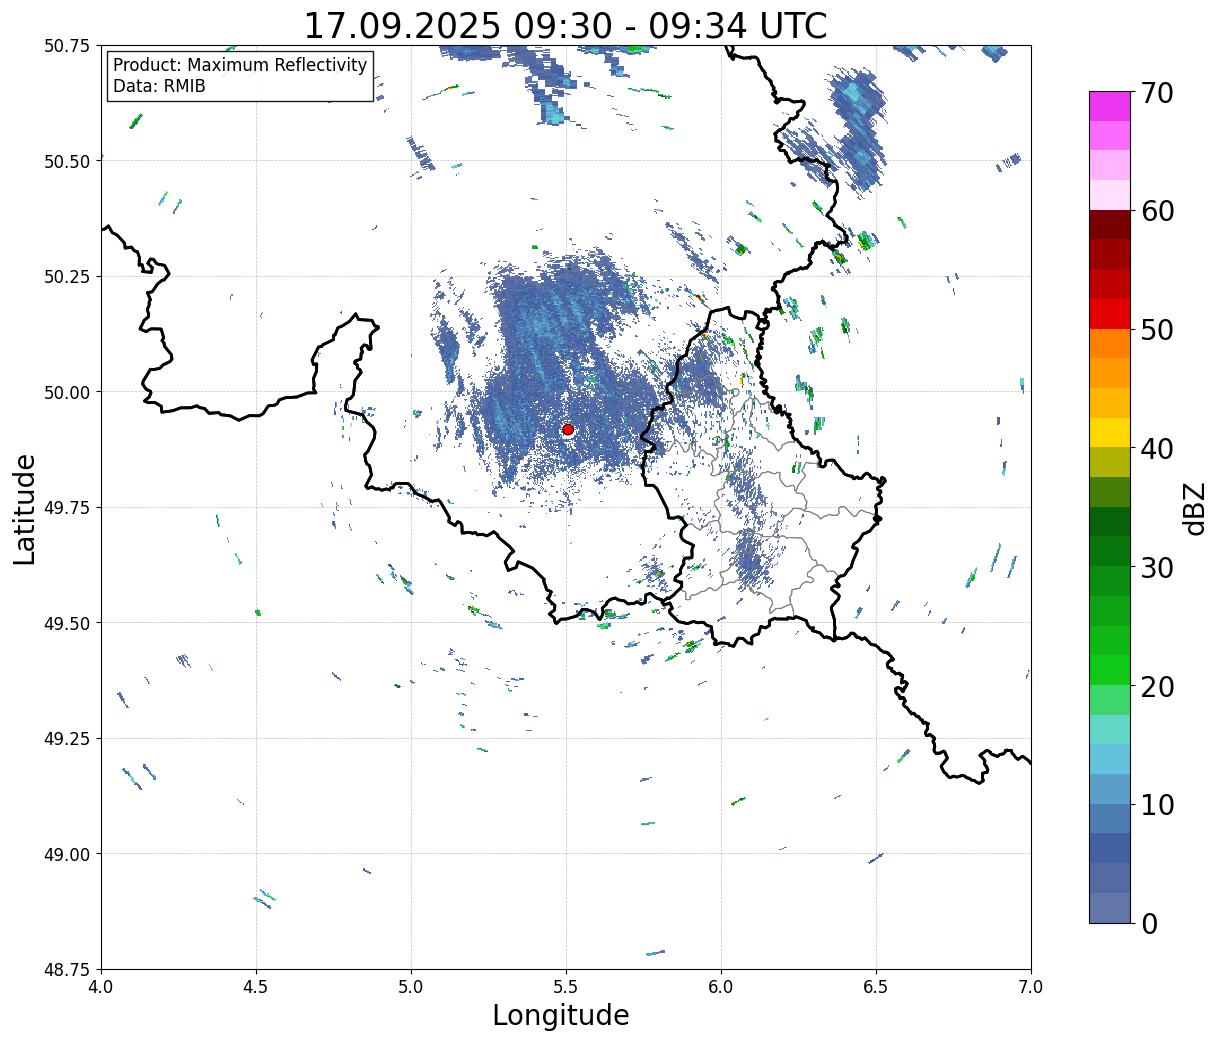Click the 'Longitude' axis label
The width and height of the screenshot is (1219, 1040).
click(x=561, y=1015)
